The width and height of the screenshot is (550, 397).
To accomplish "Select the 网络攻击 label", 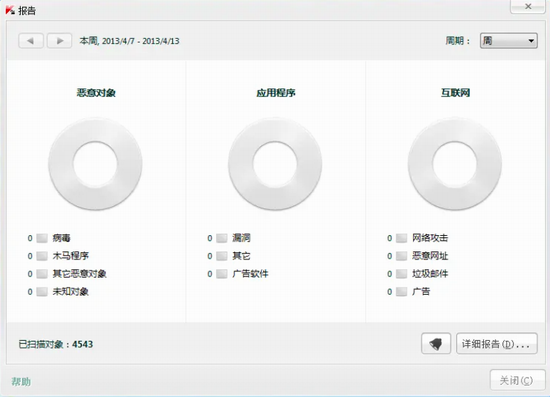I will tap(430, 238).
